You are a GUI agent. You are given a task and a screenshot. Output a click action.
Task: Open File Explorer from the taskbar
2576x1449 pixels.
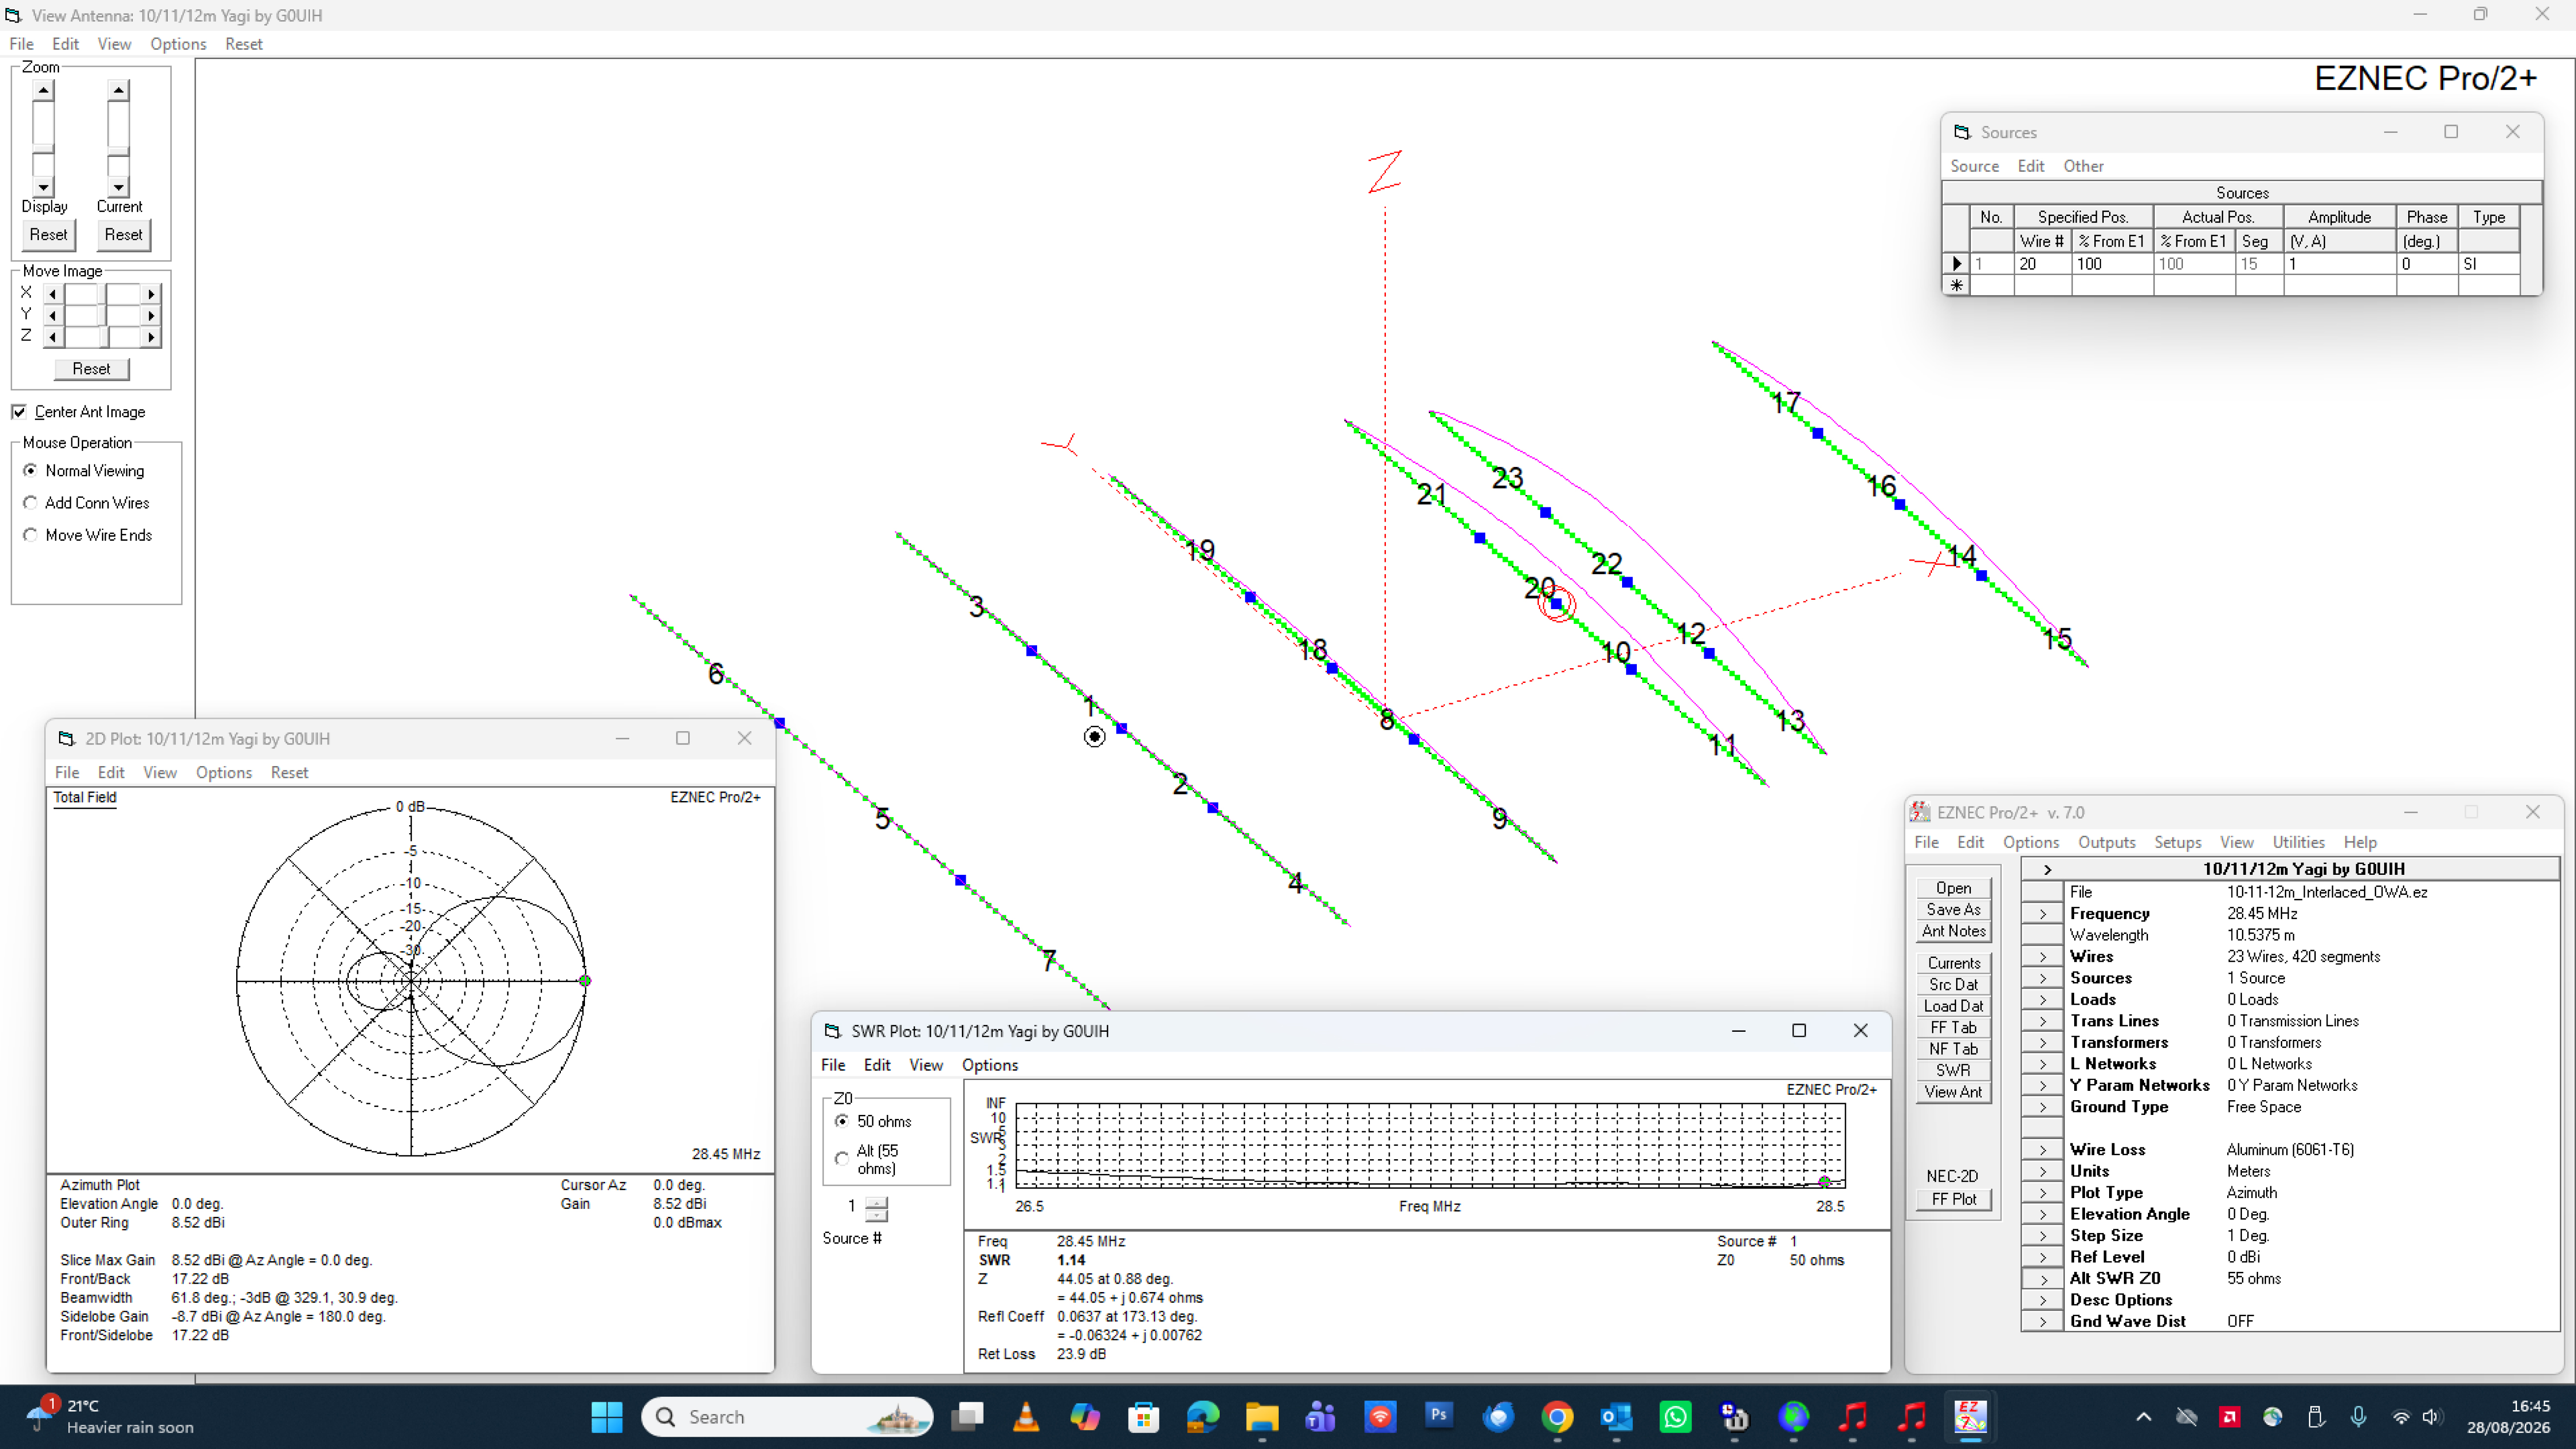pyautogui.click(x=1262, y=1416)
